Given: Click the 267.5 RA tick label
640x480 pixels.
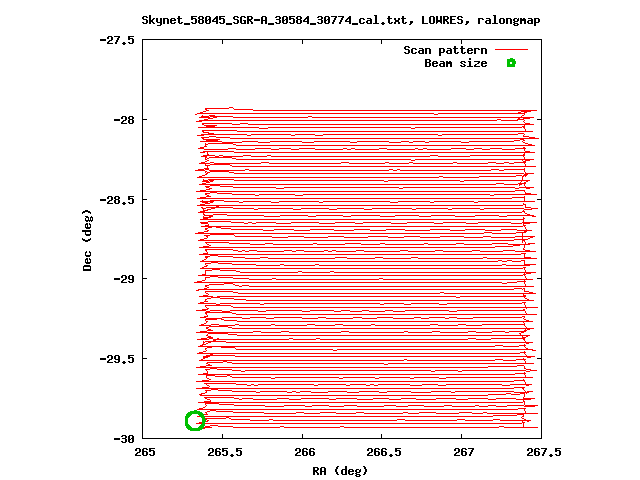Looking at the screenshot, I should 544,452.
